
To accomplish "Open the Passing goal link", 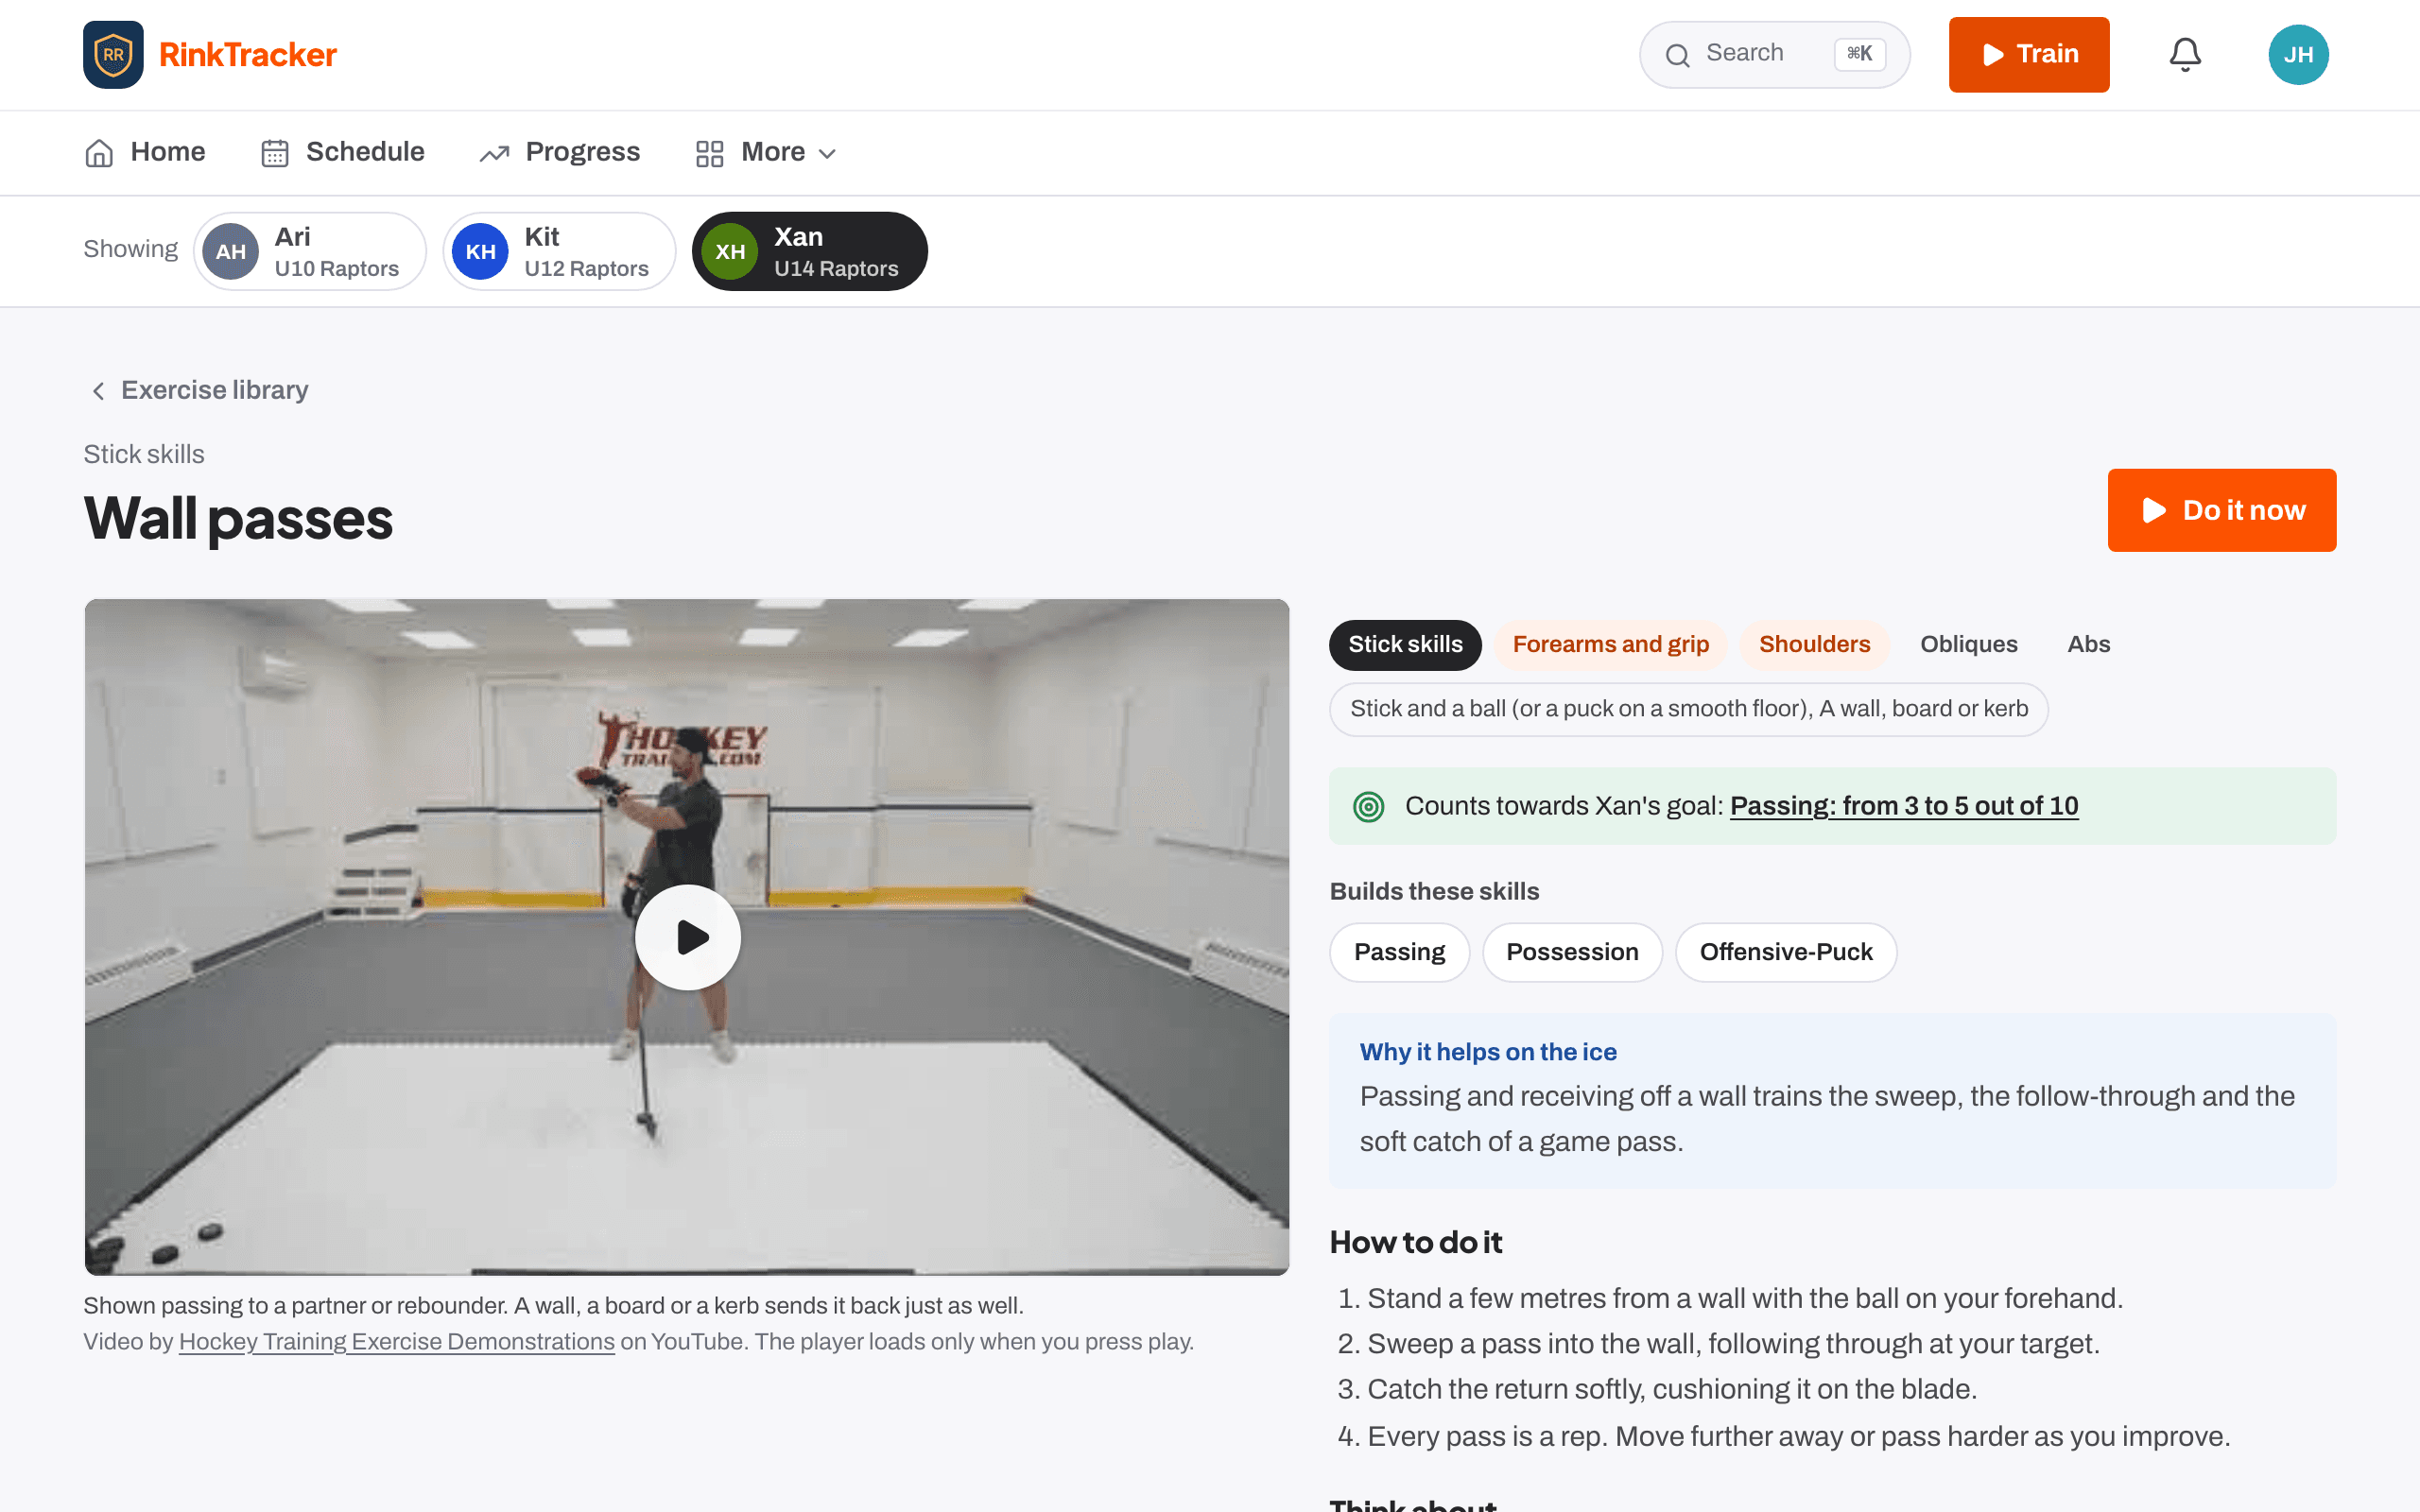I will tap(1904, 806).
